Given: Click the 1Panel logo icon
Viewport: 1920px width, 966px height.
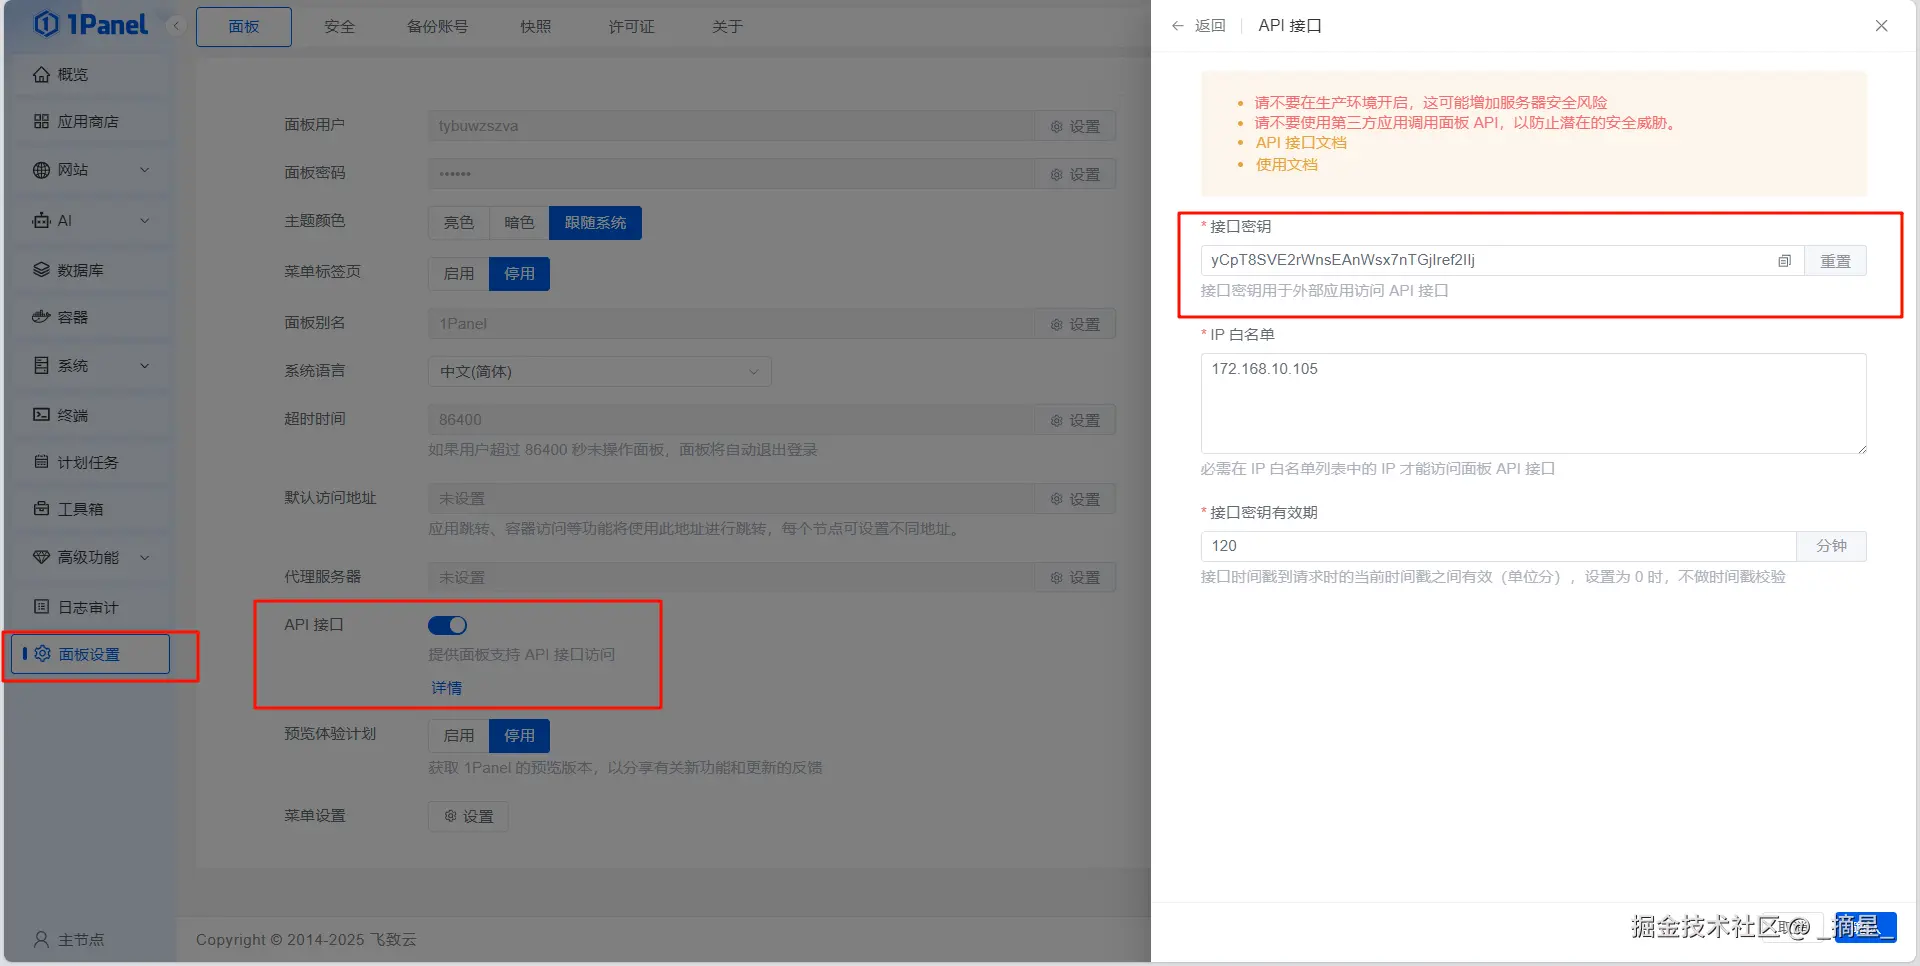Looking at the screenshot, I should coord(46,24).
